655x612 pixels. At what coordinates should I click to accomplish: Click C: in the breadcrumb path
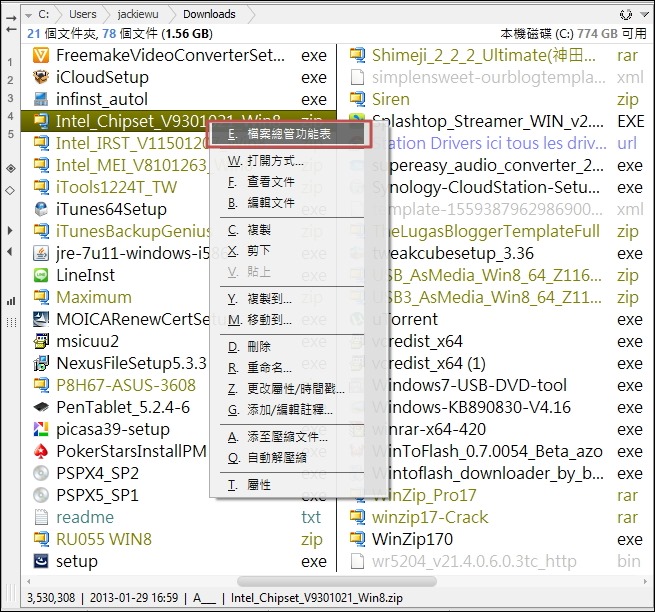click(x=43, y=14)
